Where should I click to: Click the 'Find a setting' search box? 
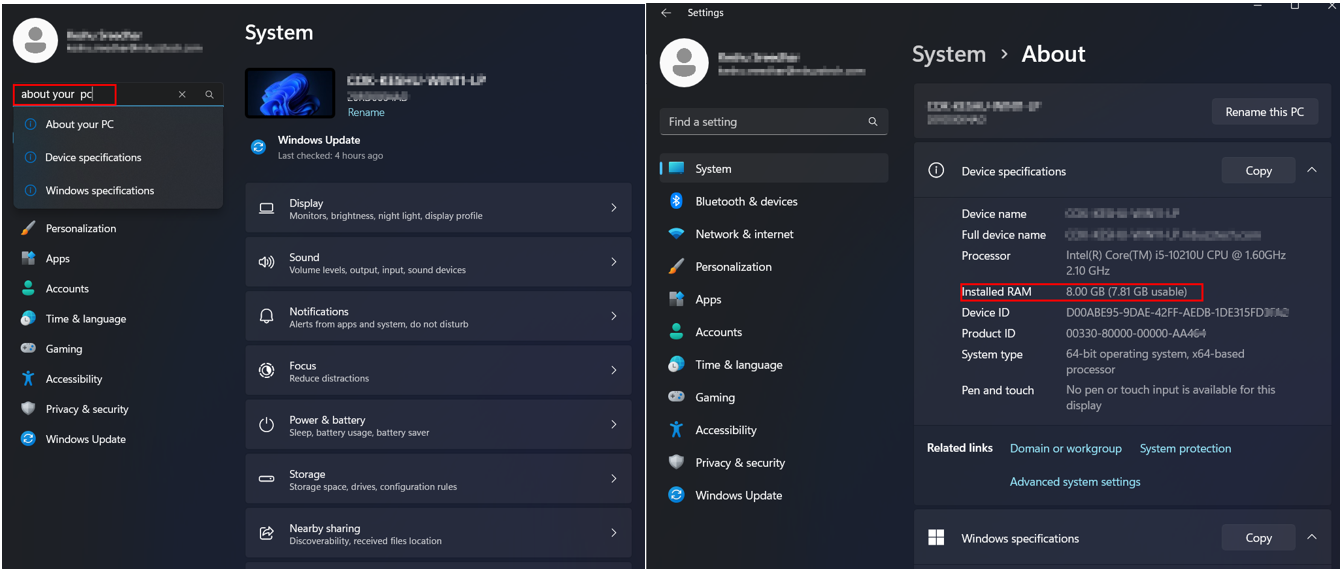point(774,122)
